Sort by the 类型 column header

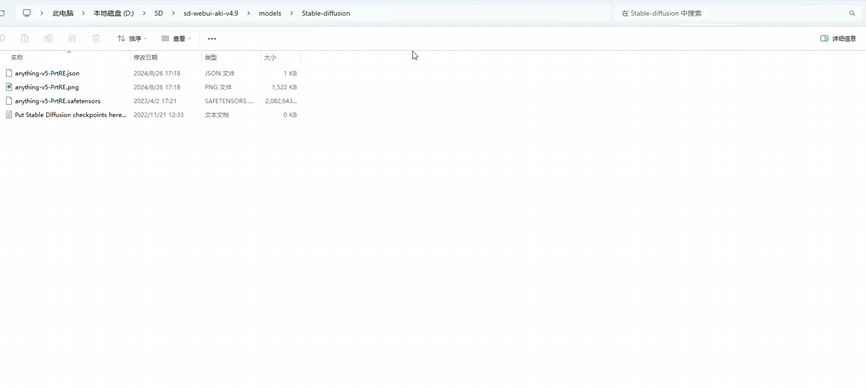[210, 57]
